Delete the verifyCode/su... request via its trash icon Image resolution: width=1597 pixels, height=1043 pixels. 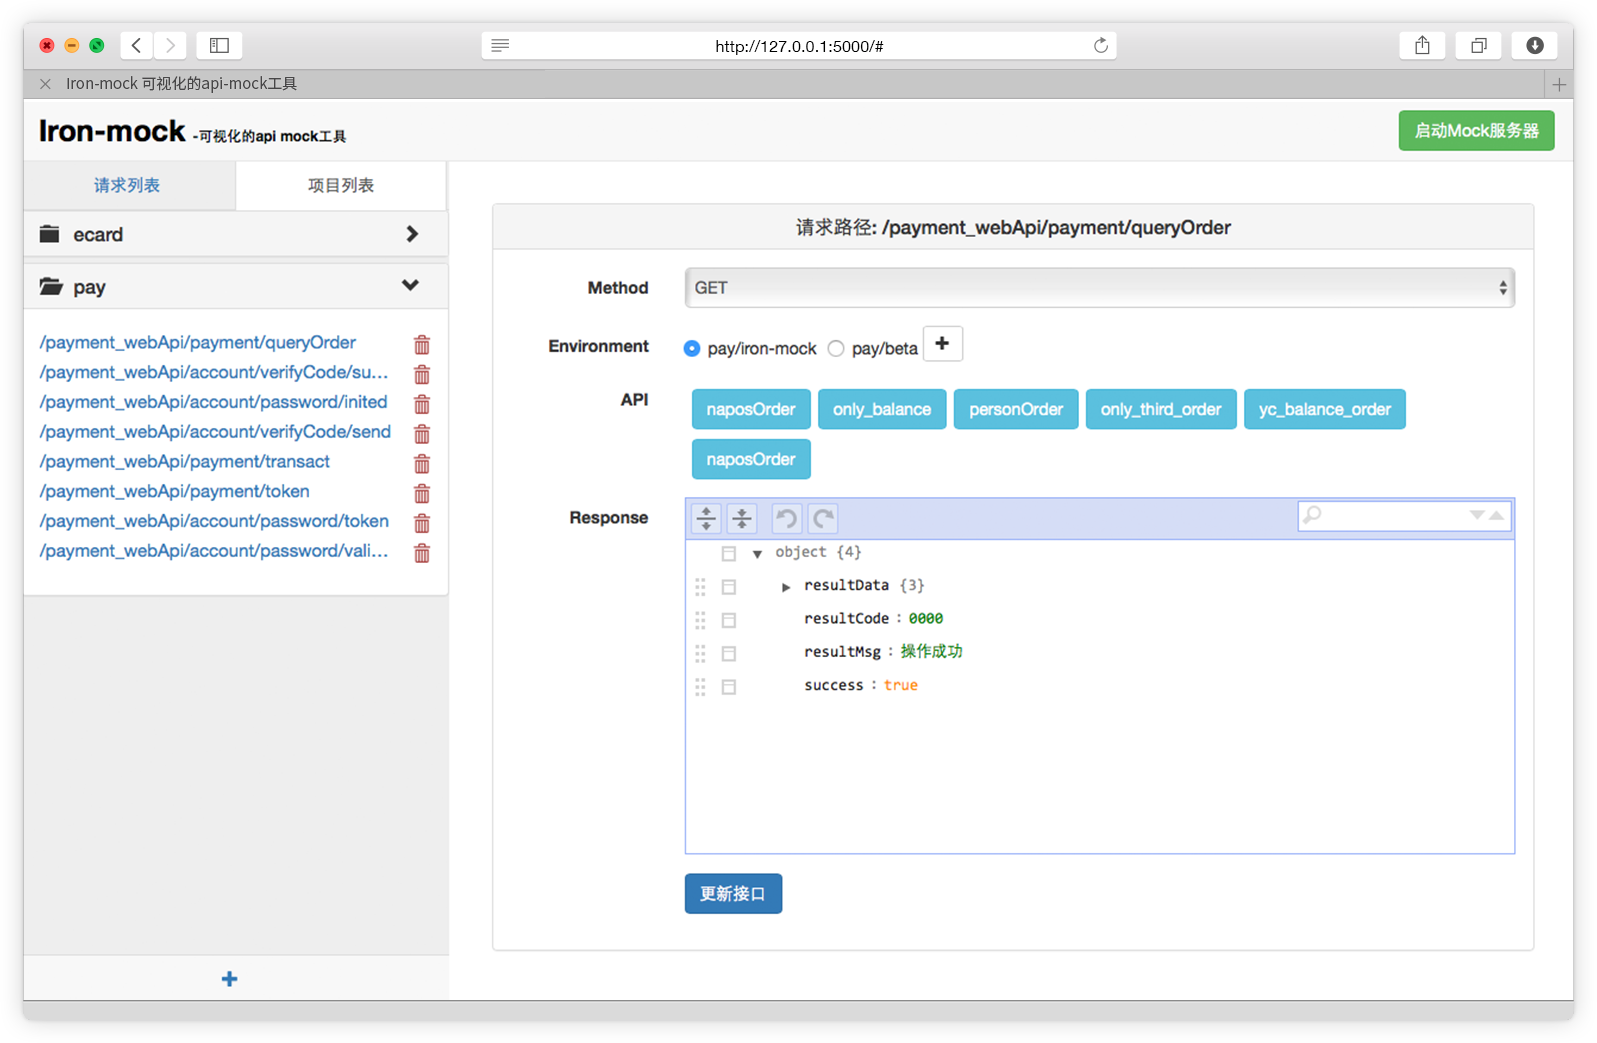[422, 374]
